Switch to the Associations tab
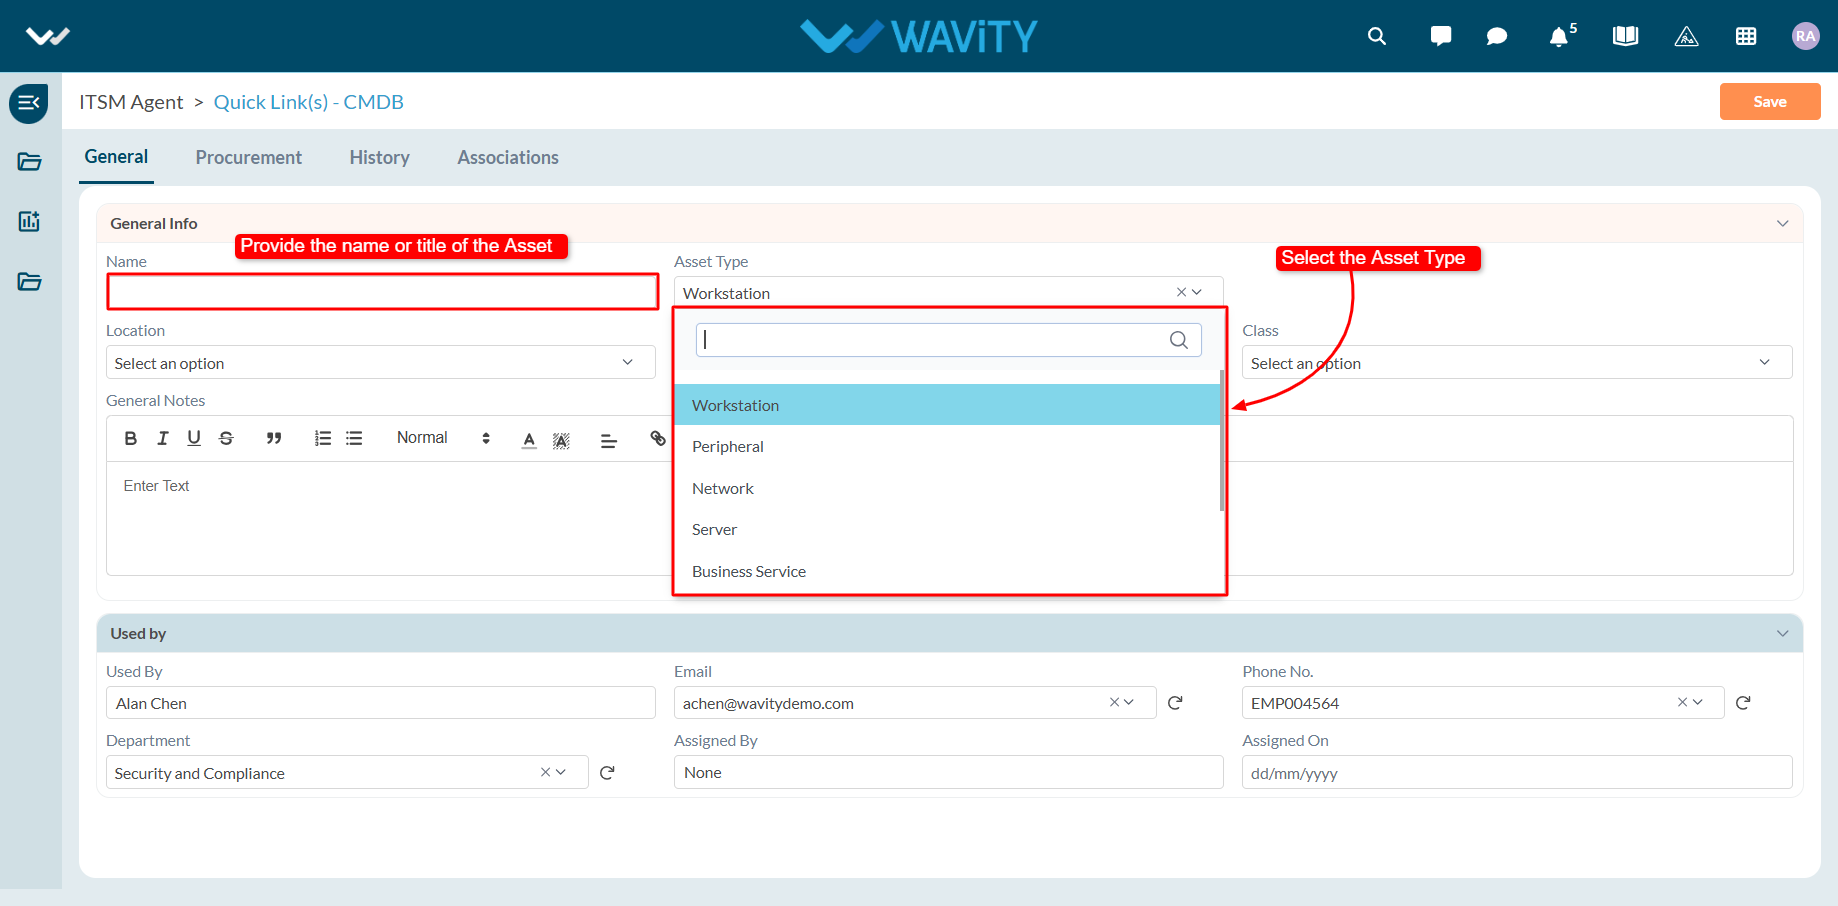The width and height of the screenshot is (1838, 906). pyautogui.click(x=508, y=158)
